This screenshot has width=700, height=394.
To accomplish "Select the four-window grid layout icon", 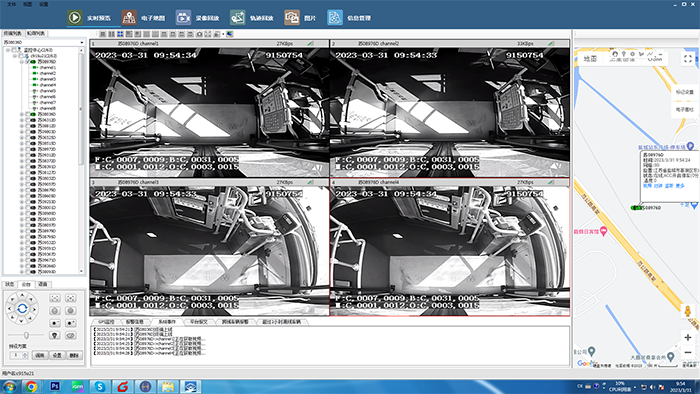I will [x=120, y=34].
